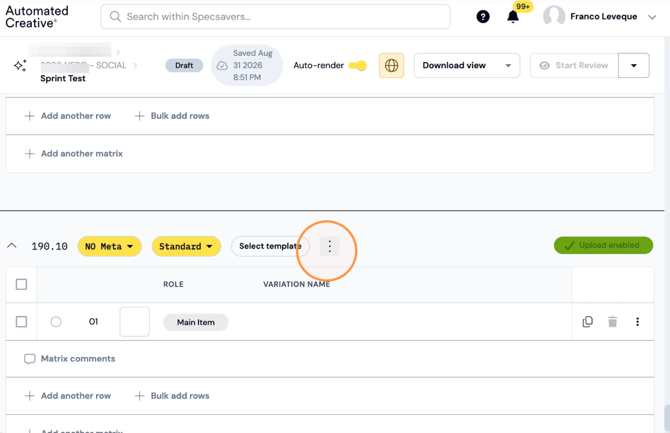
Task: Open Matrix comments
Action: click(x=70, y=359)
